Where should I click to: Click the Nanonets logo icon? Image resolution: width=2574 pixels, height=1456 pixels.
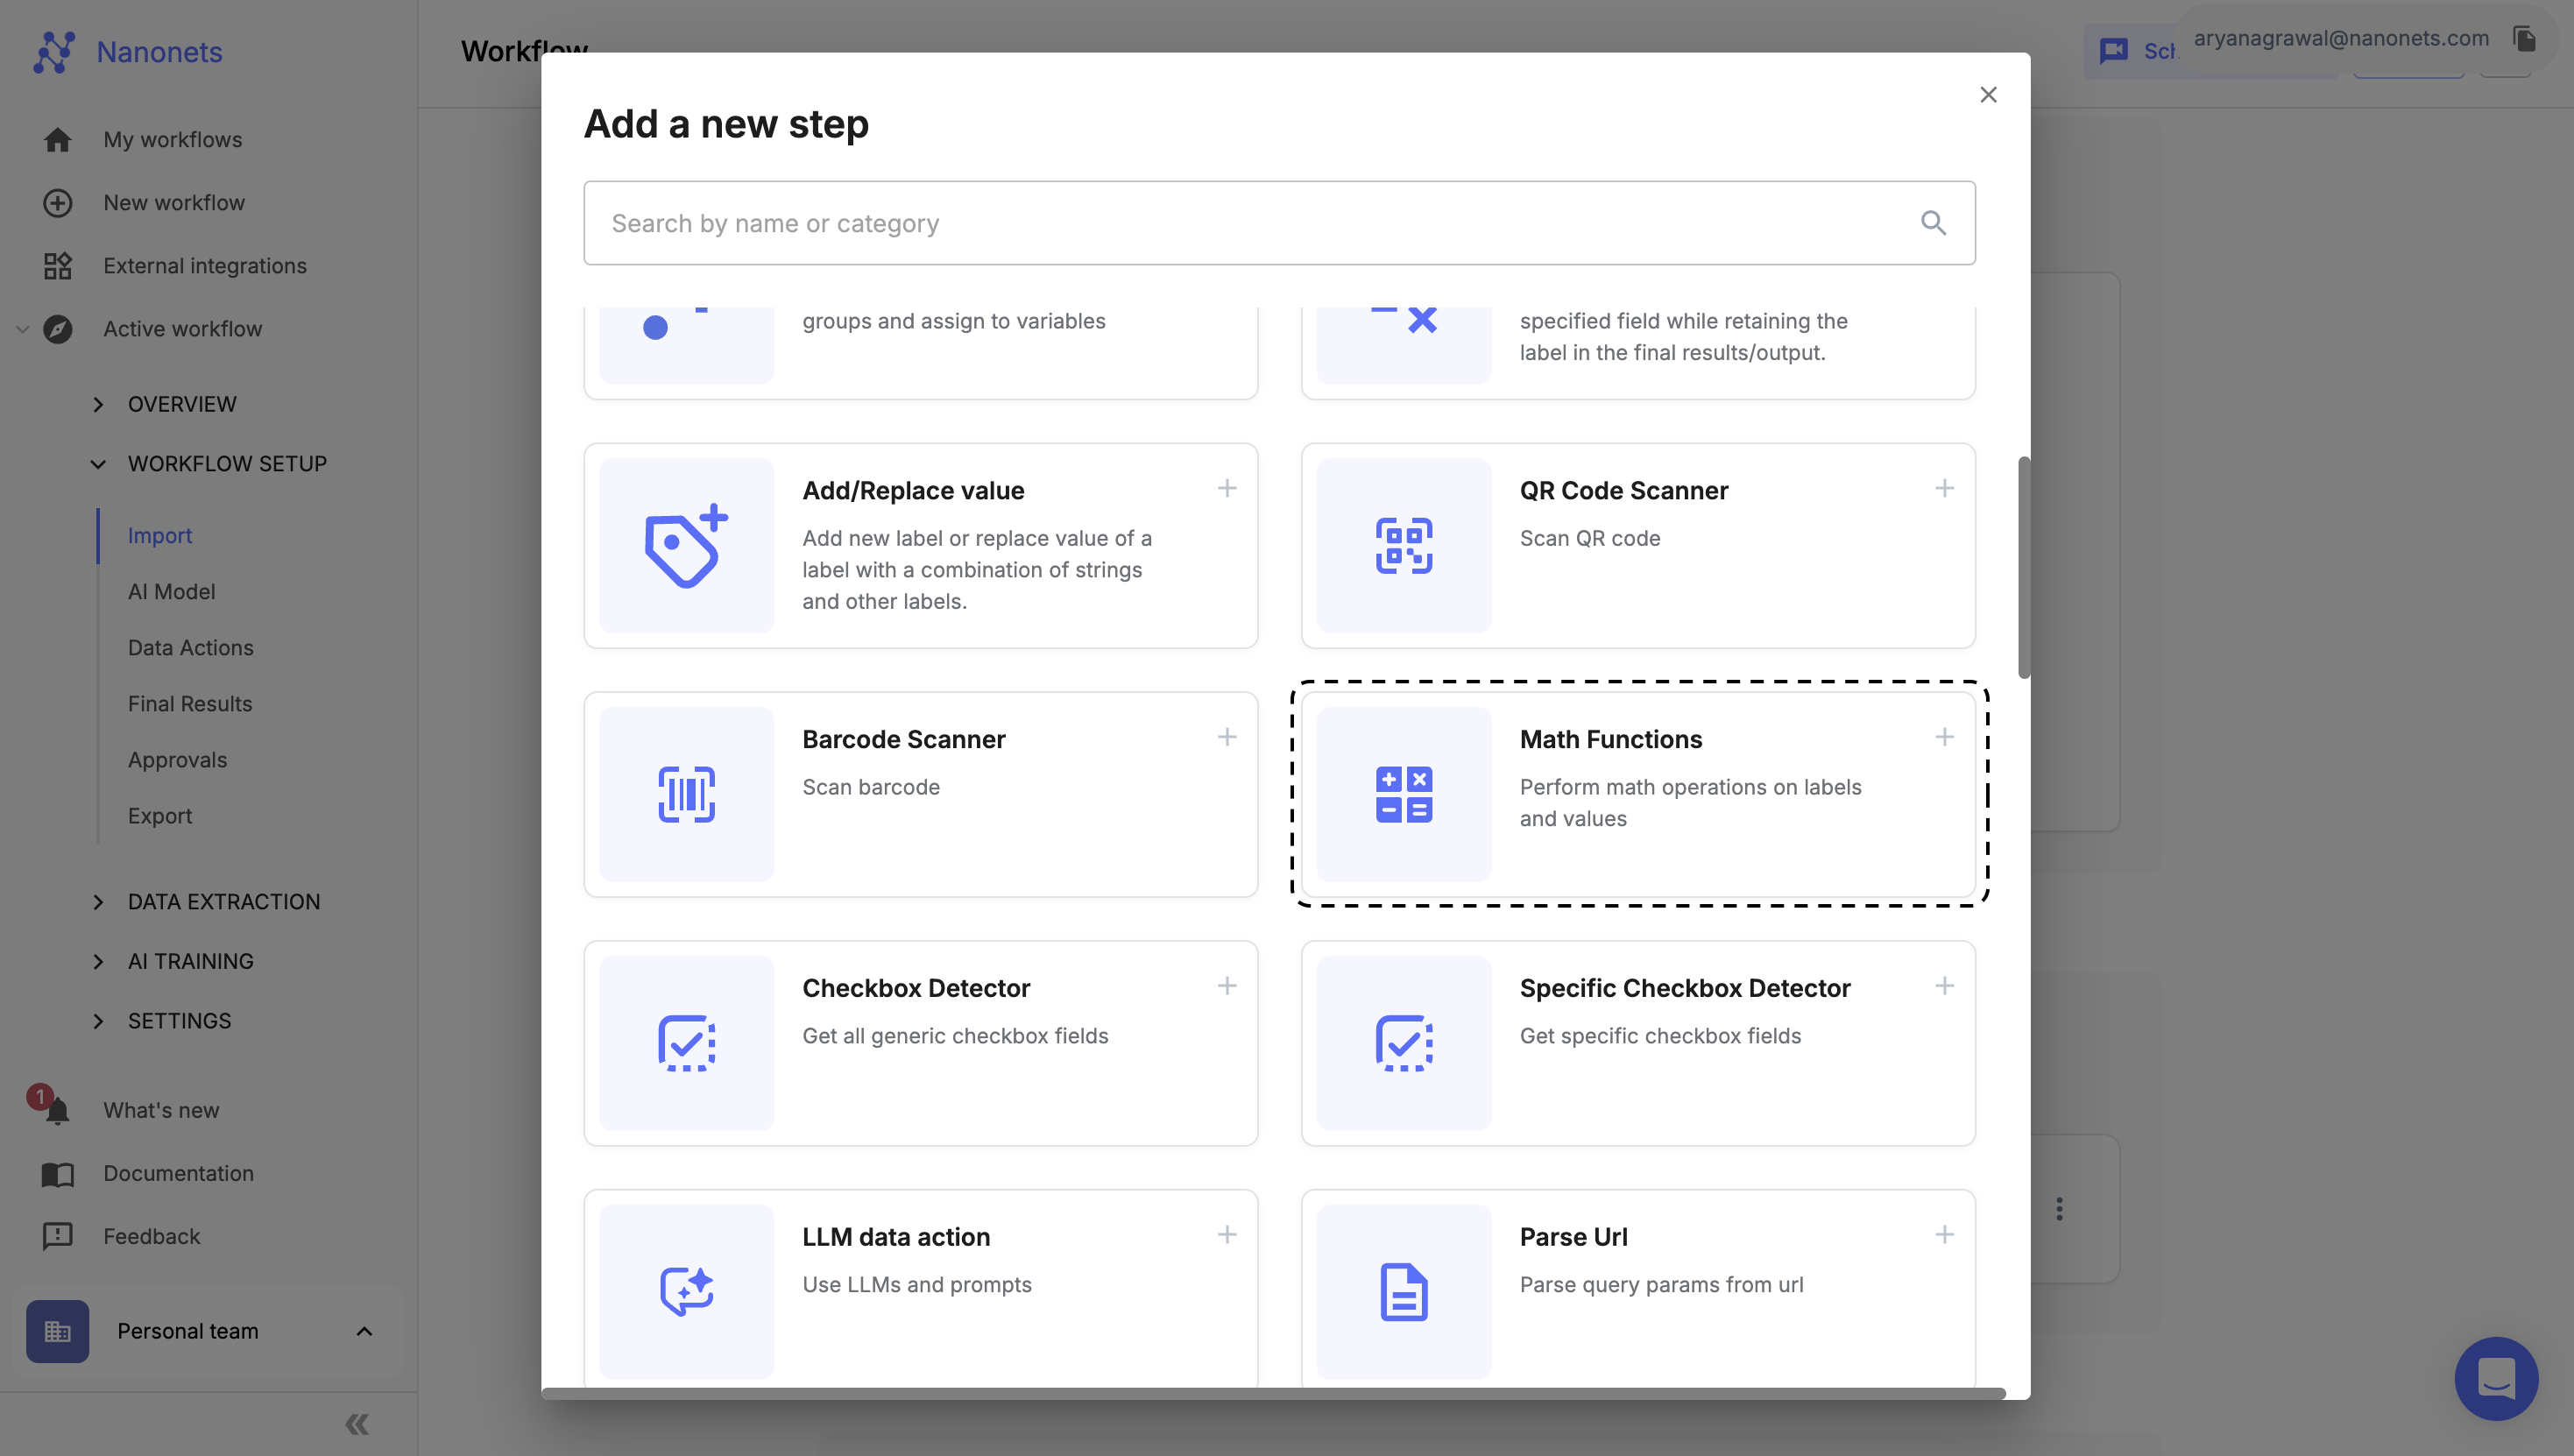pos(54,52)
